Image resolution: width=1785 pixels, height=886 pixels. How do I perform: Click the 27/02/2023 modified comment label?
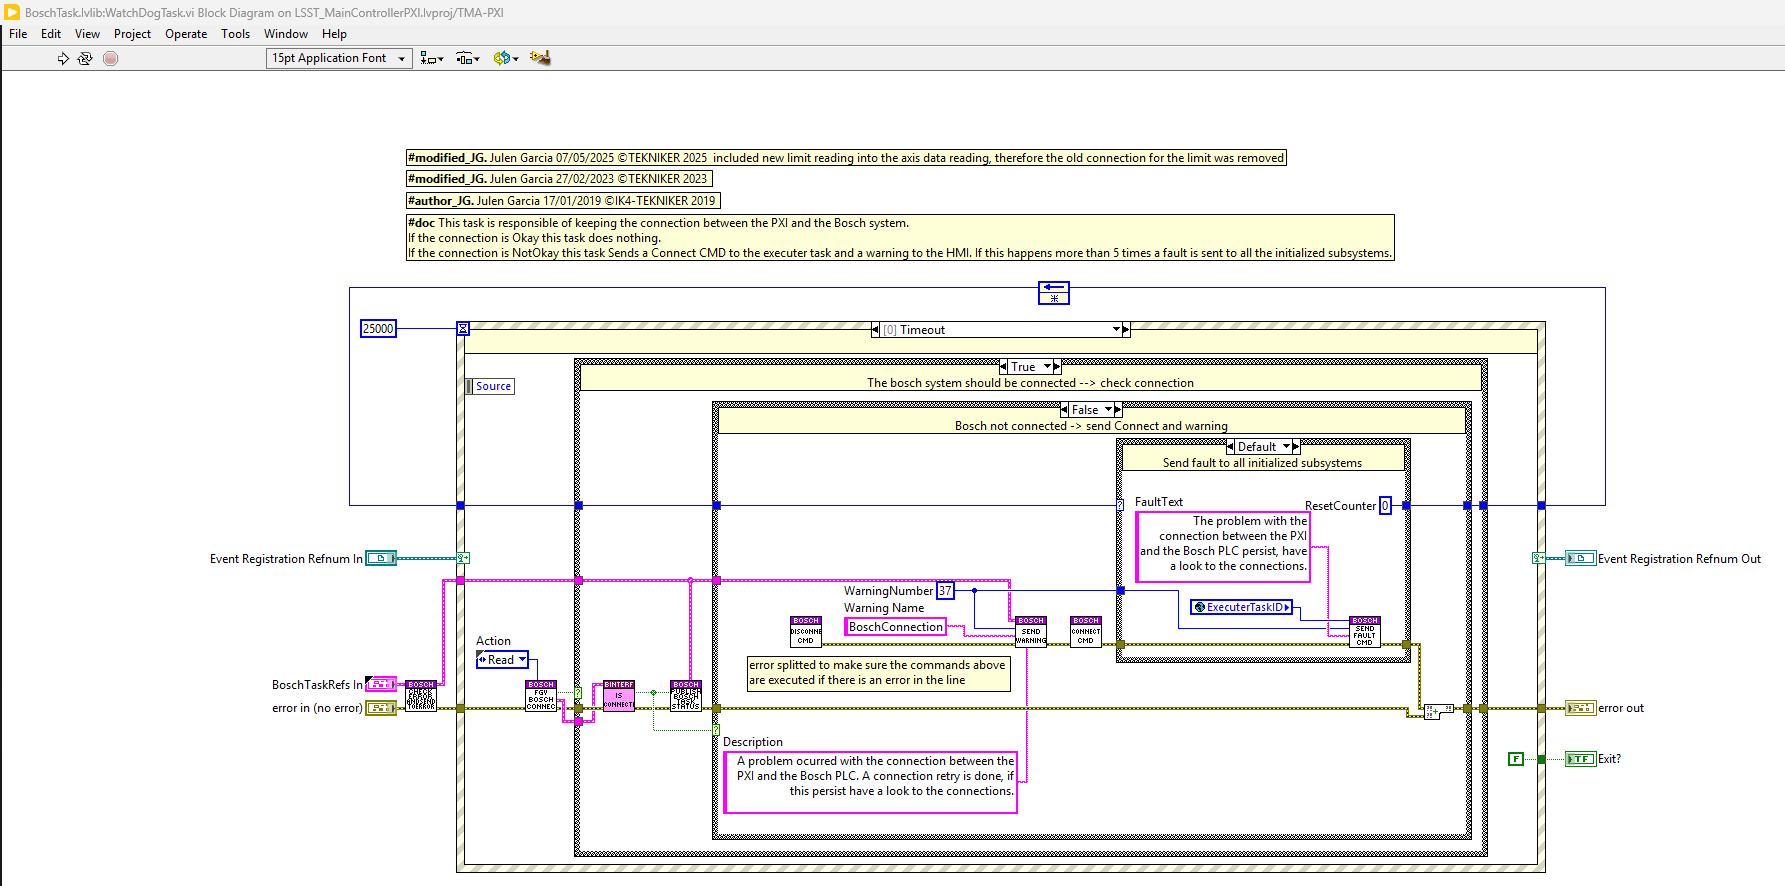tap(559, 179)
